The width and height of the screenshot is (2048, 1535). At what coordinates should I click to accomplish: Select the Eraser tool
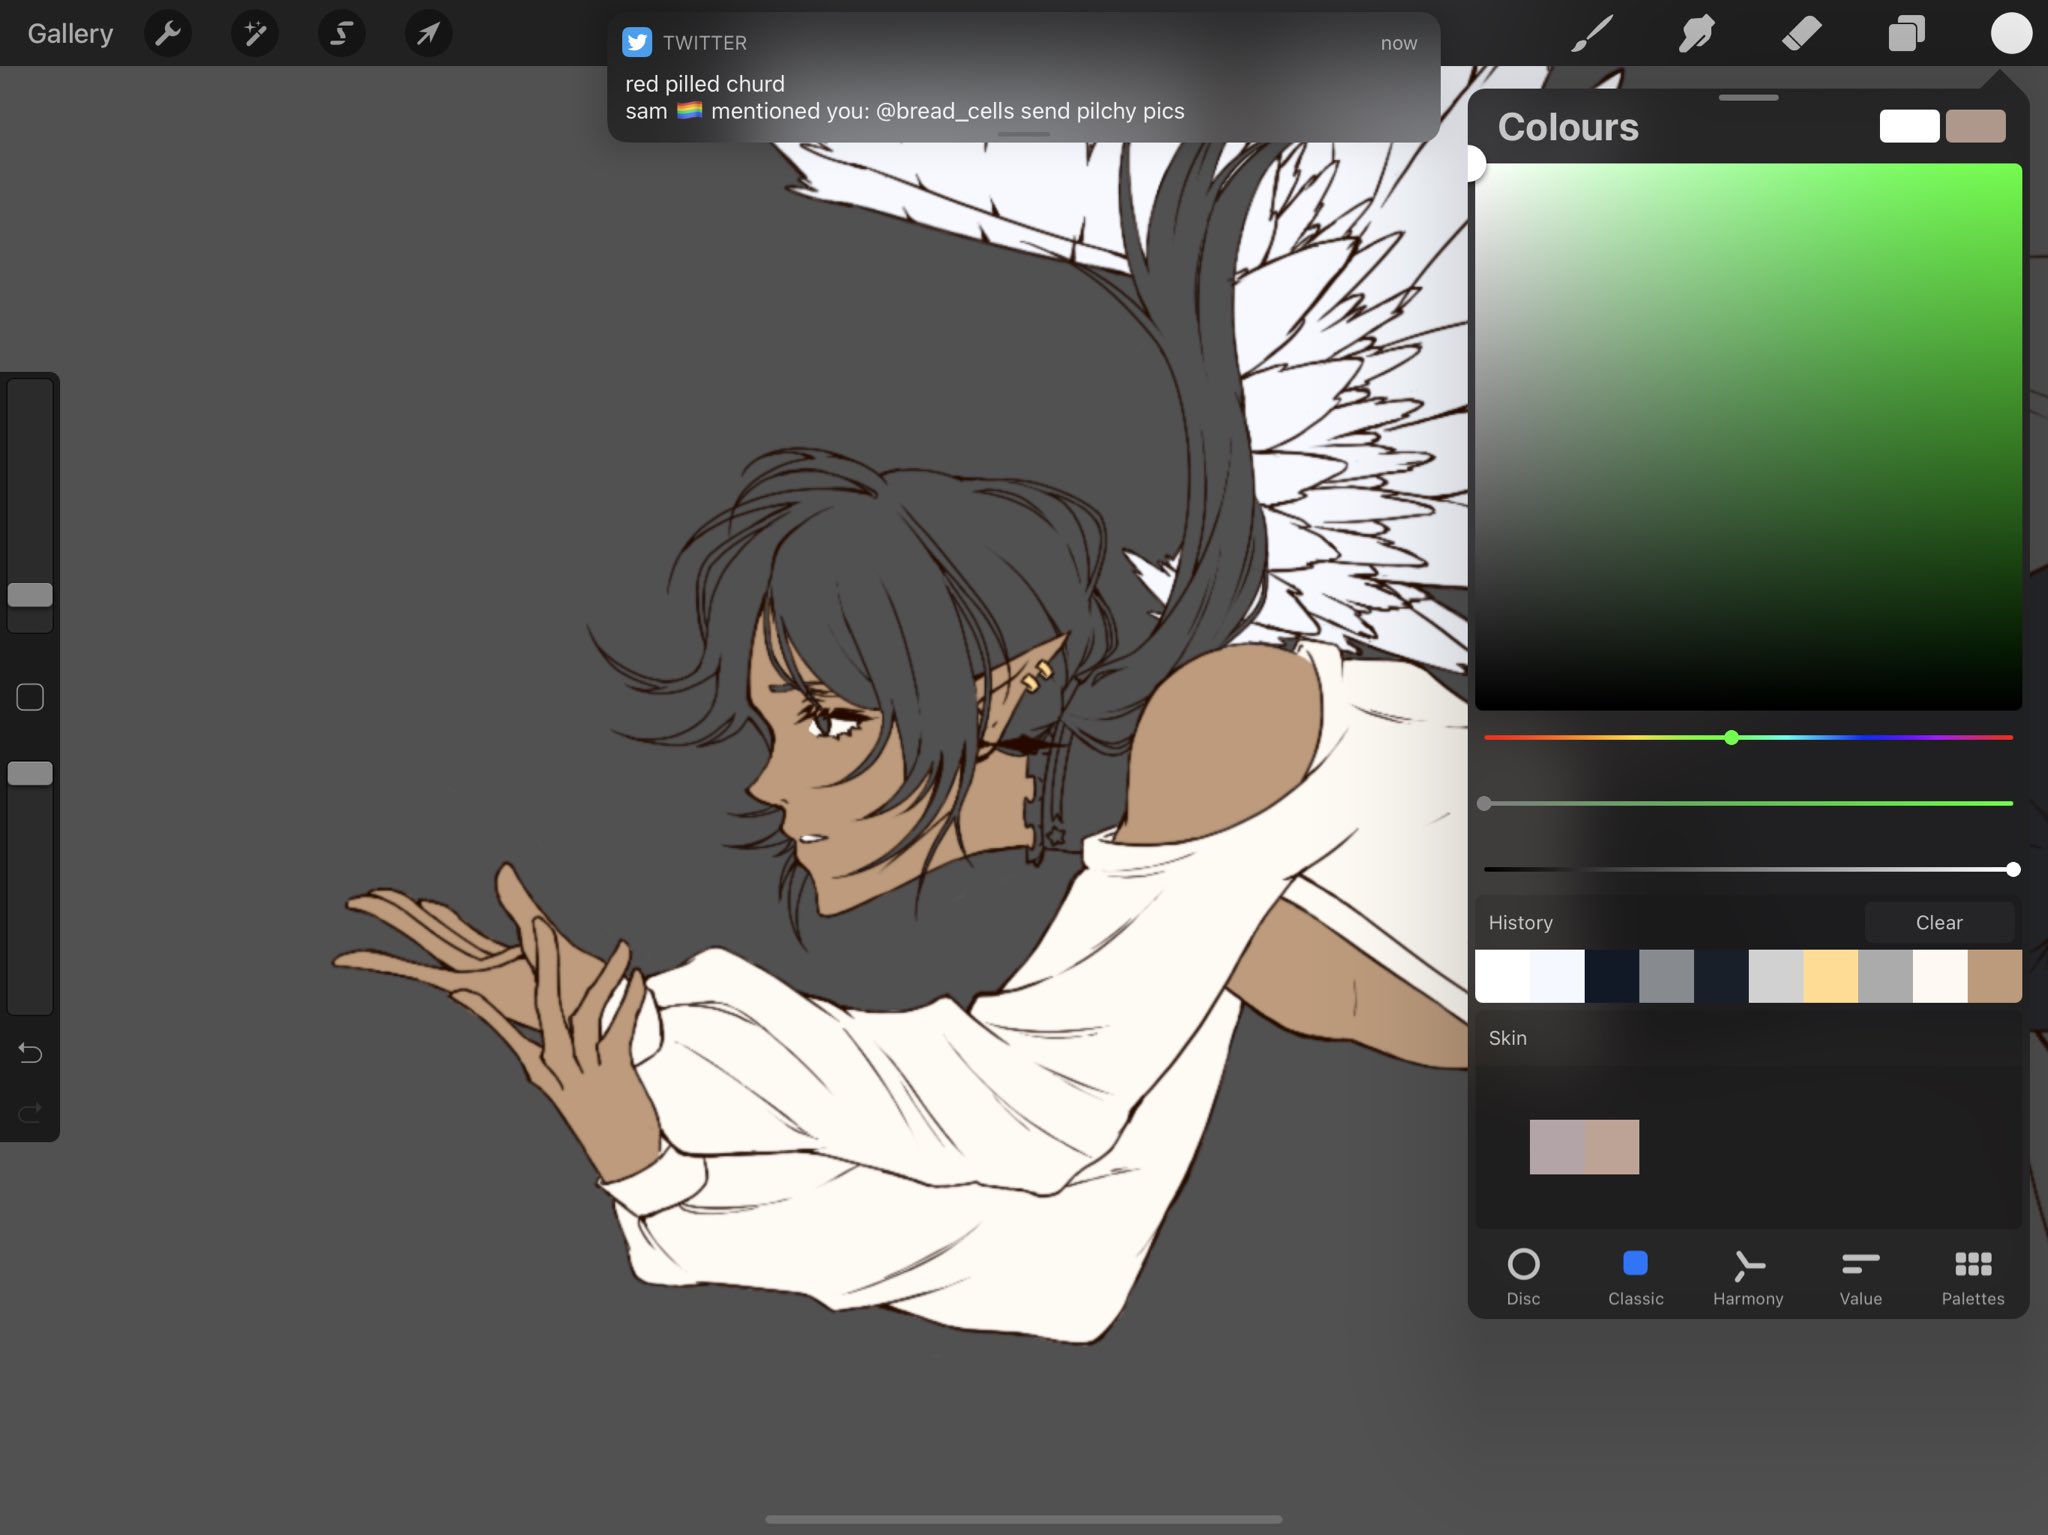click(x=1802, y=34)
